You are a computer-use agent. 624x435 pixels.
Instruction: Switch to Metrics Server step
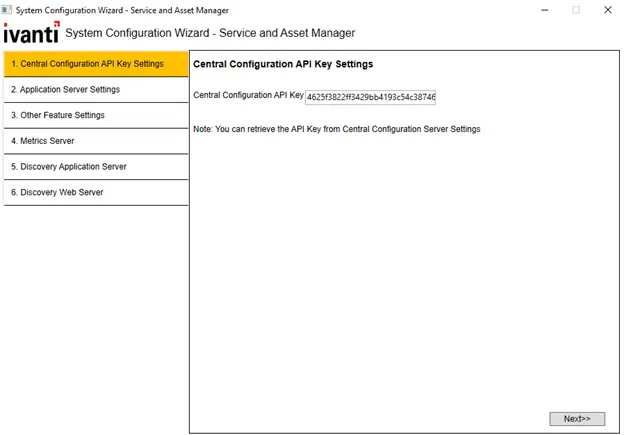click(x=96, y=141)
